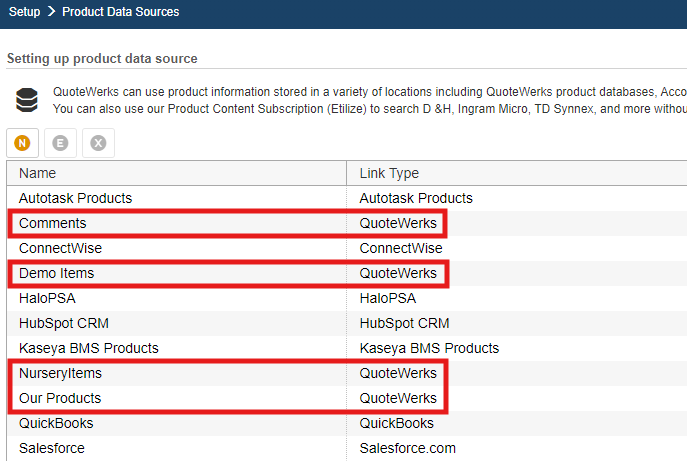
Task: Select the Comments data source
Action: coord(53,223)
